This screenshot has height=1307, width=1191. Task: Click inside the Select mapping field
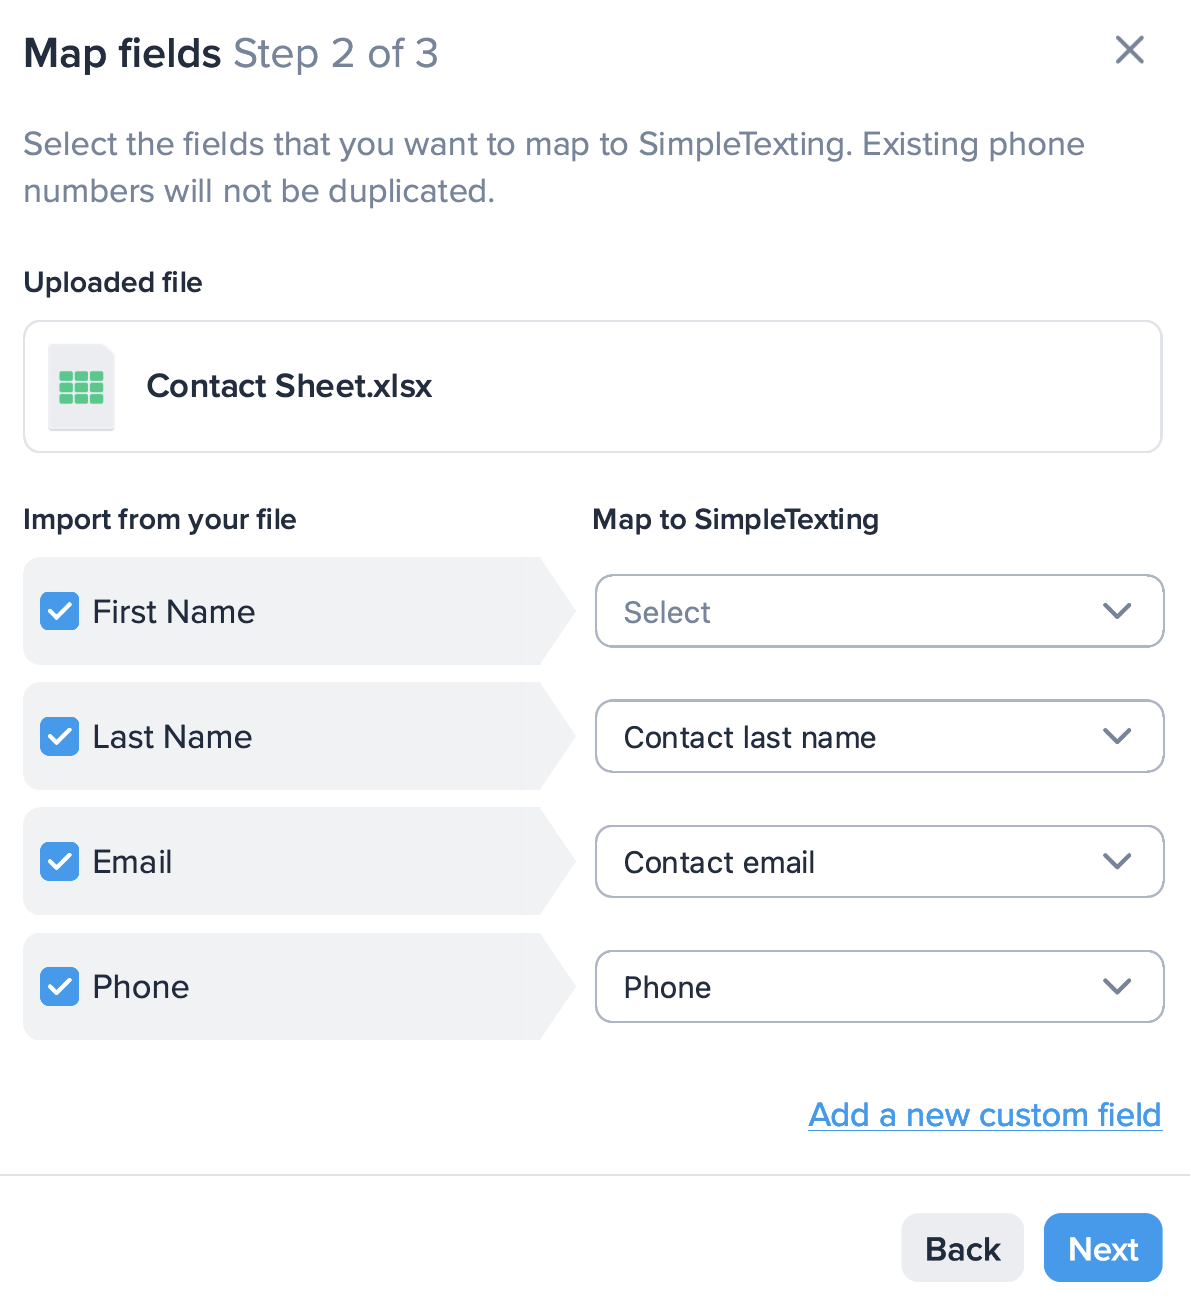tap(800, 611)
